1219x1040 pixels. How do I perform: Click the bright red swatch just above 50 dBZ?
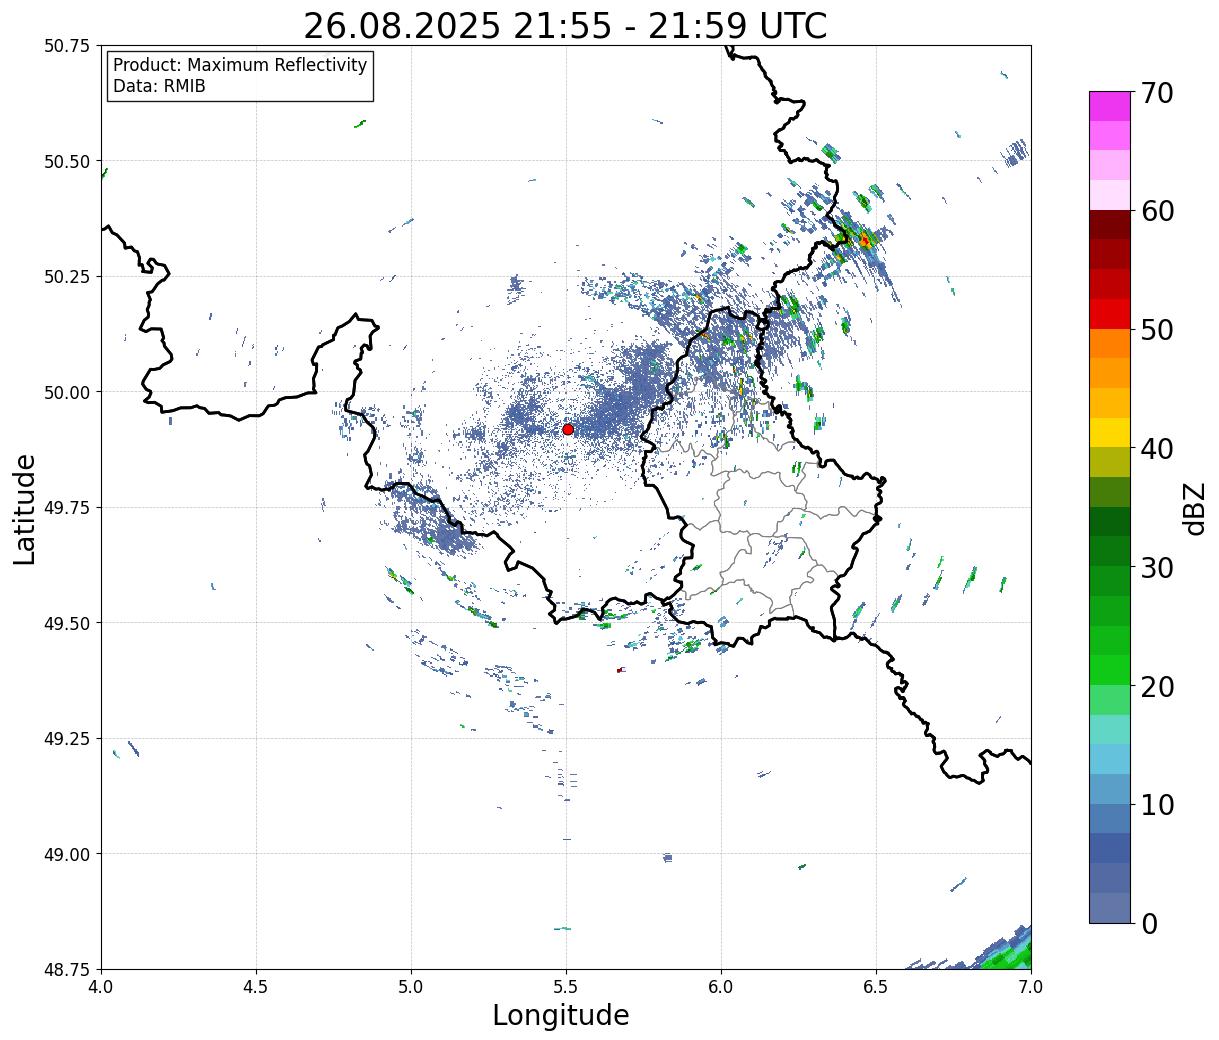coord(1110,314)
